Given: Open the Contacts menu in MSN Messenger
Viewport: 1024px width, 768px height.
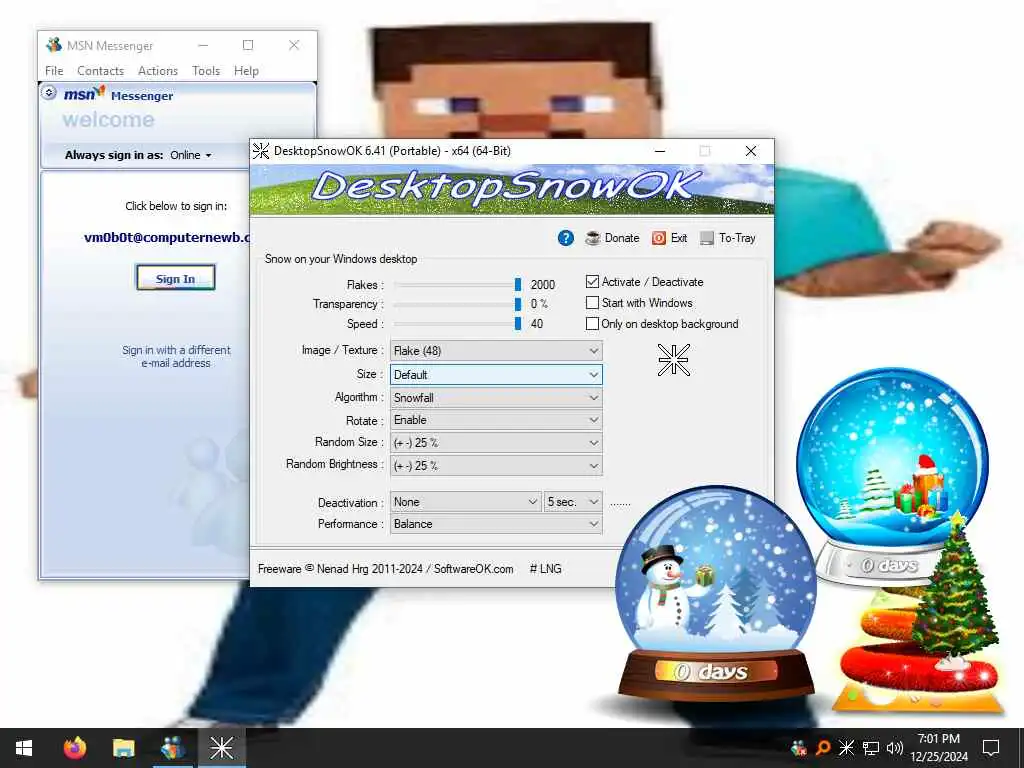Looking at the screenshot, I should (x=101, y=71).
